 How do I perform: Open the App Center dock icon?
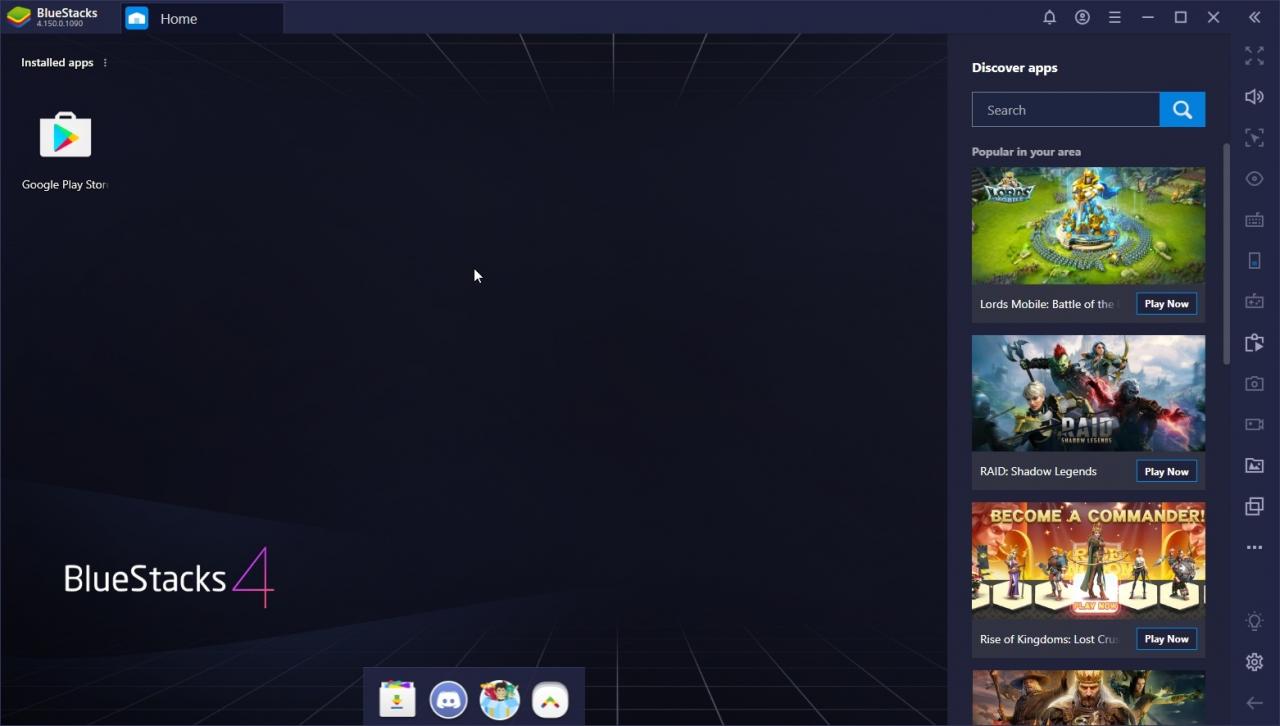397,699
